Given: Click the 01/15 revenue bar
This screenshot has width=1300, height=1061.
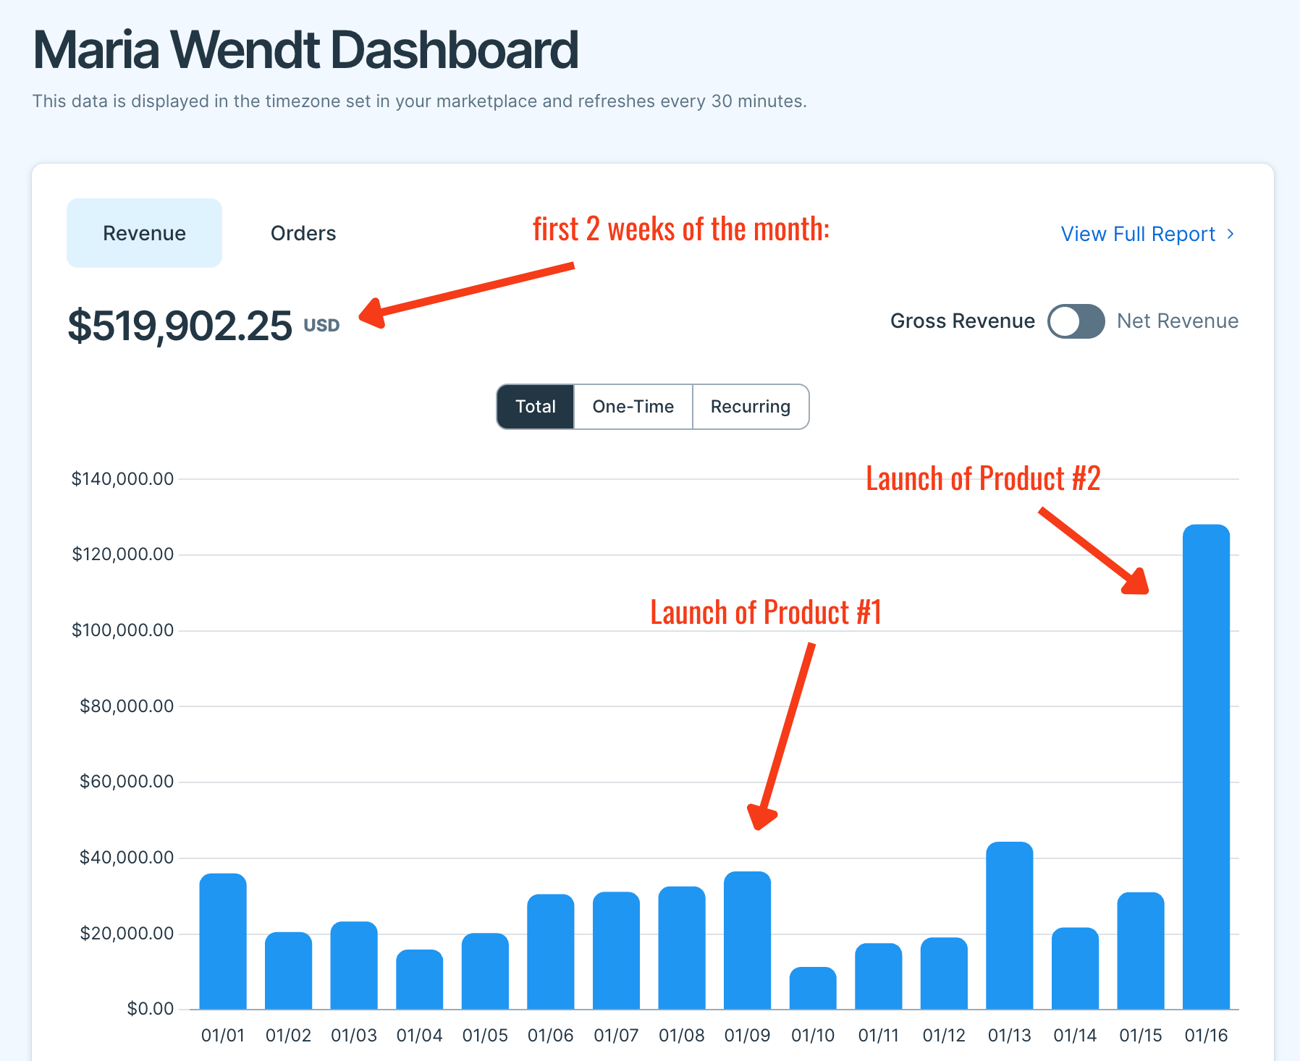Looking at the screenshot, I should click(x=1140, y=950).
